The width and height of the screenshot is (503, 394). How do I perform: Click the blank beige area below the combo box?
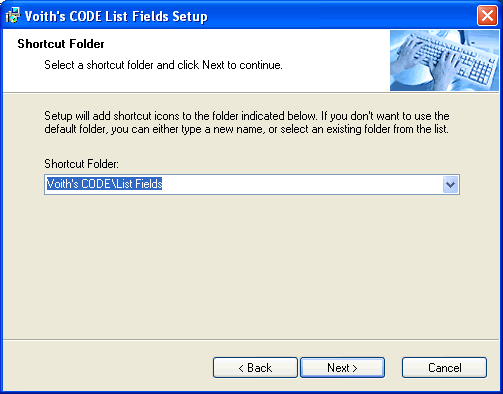click(x=252, y=267)
